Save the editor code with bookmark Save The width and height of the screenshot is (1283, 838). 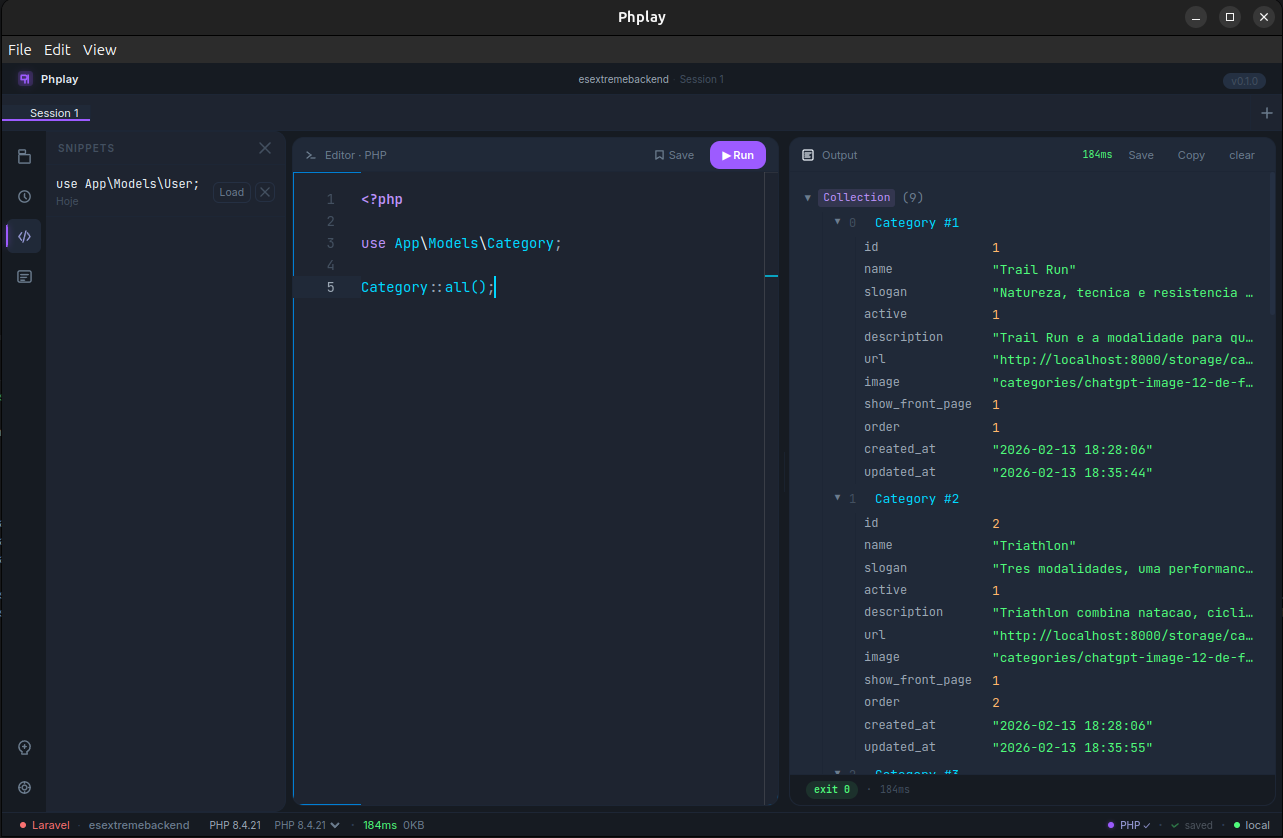point(674,155)
